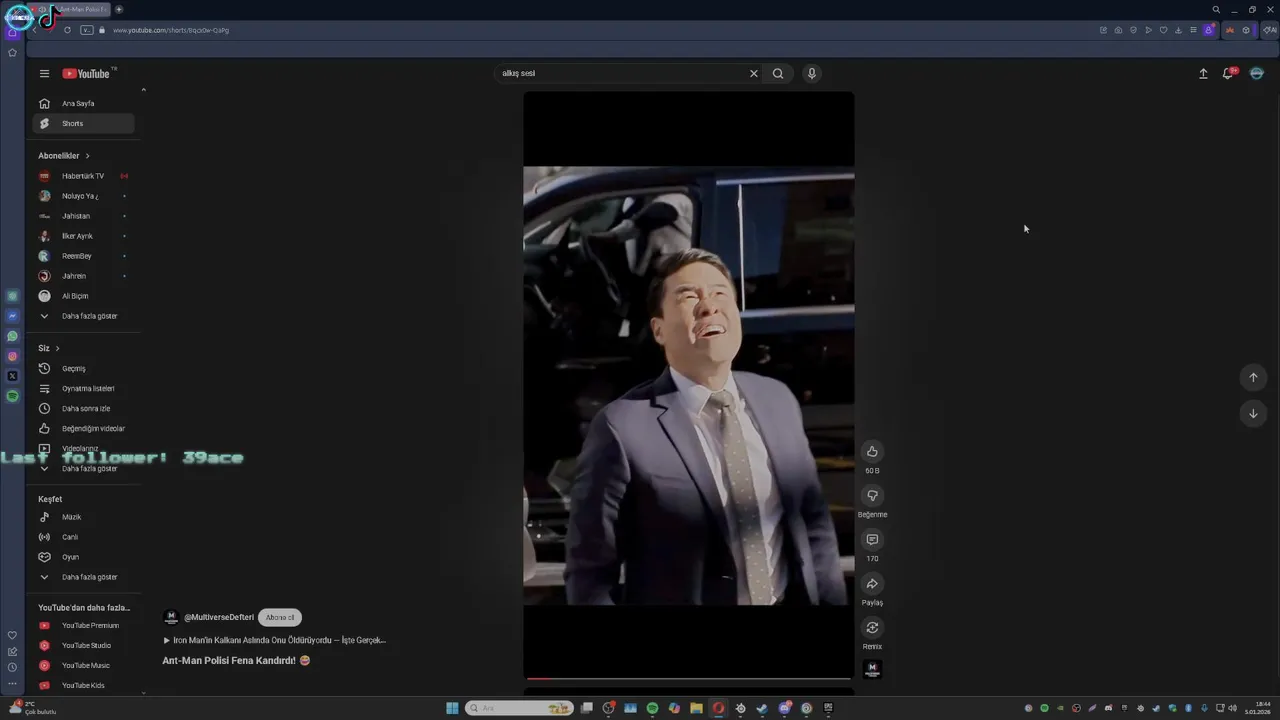Open YouTube Studio link

pyautogui.click(x=83, y=645)
